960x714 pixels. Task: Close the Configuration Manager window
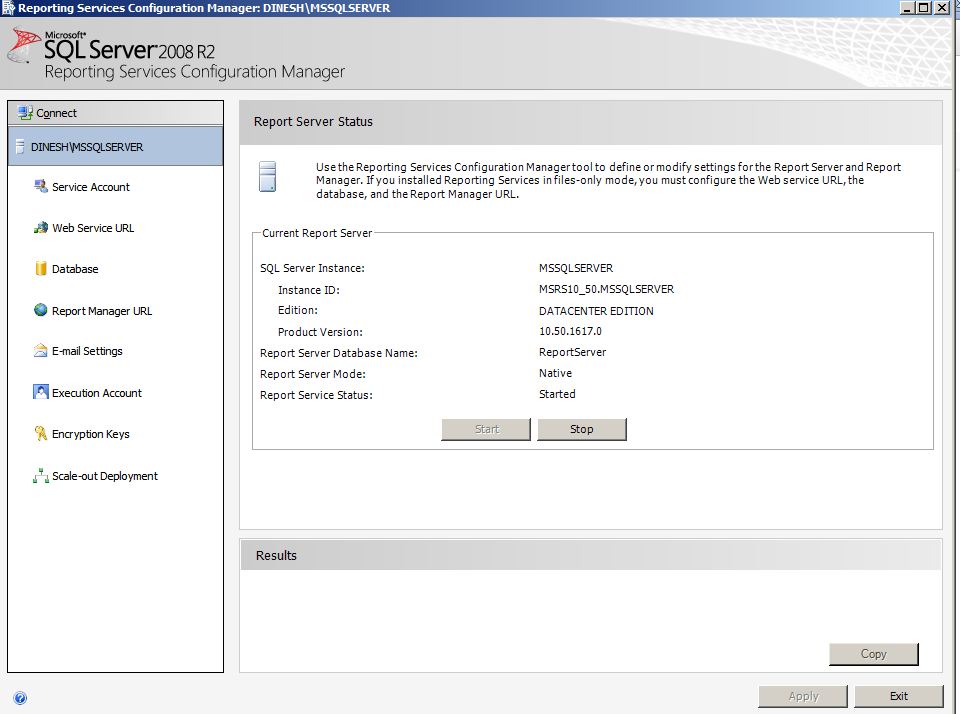point(942,8)
